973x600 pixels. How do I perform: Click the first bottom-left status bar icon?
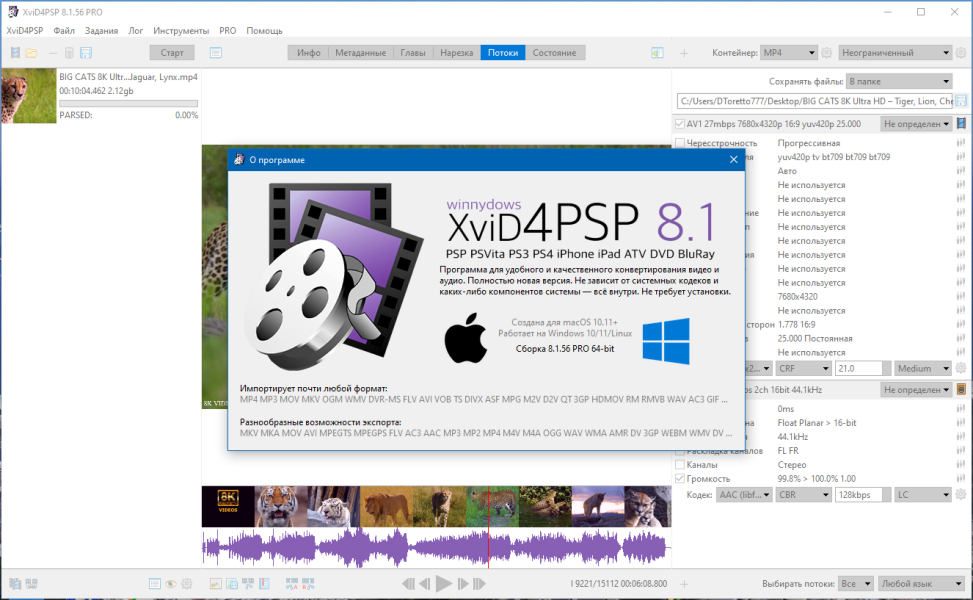click(16, 583)
